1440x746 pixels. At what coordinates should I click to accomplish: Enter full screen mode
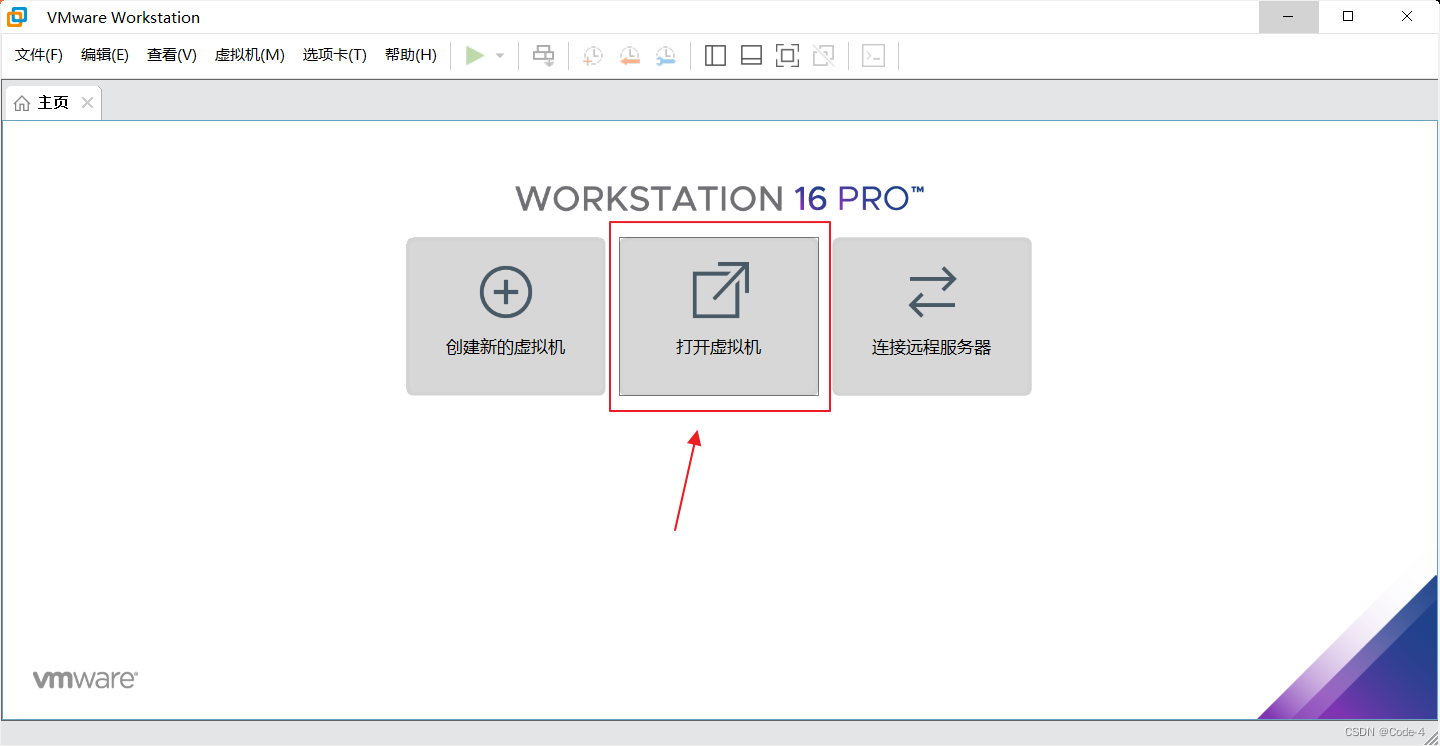pos(787,55)
